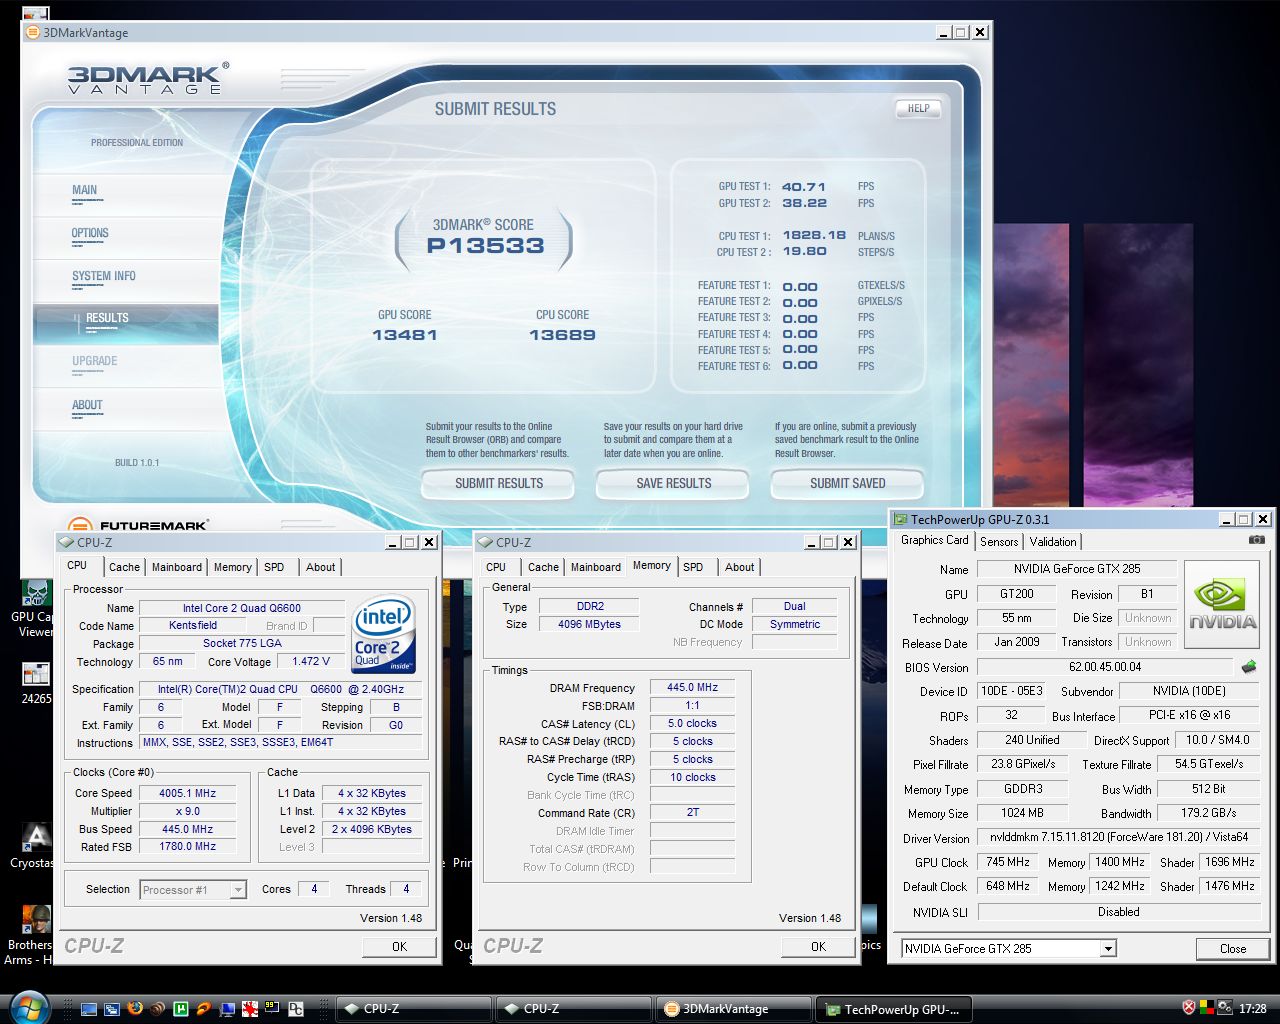Switch to Cache tab in left CPU-Z
Image resolution: width=1280 pixels, height=1024 pixels.
click(x=124, y=567)
